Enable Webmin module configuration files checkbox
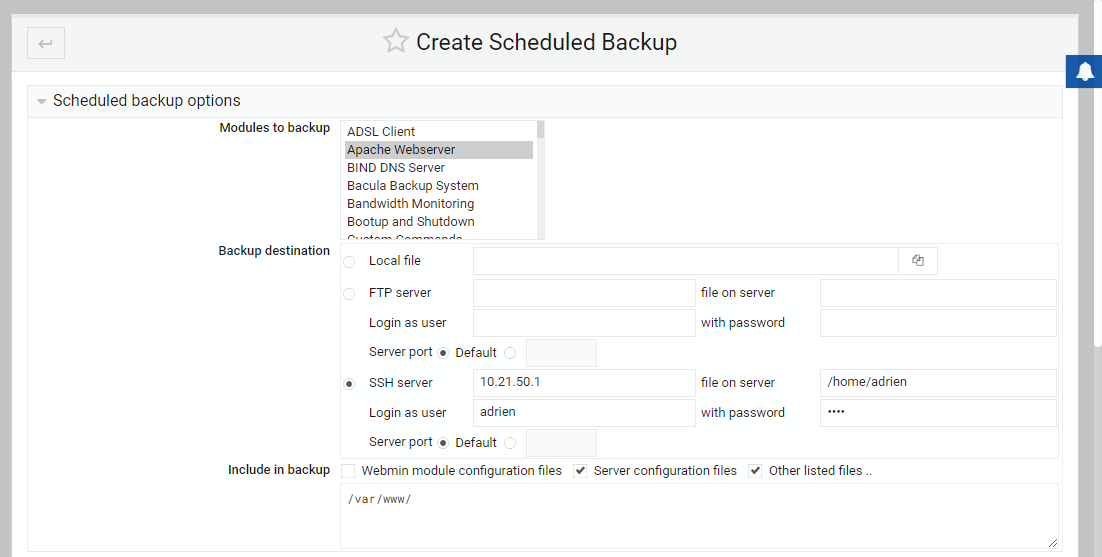 pos(348,471)
